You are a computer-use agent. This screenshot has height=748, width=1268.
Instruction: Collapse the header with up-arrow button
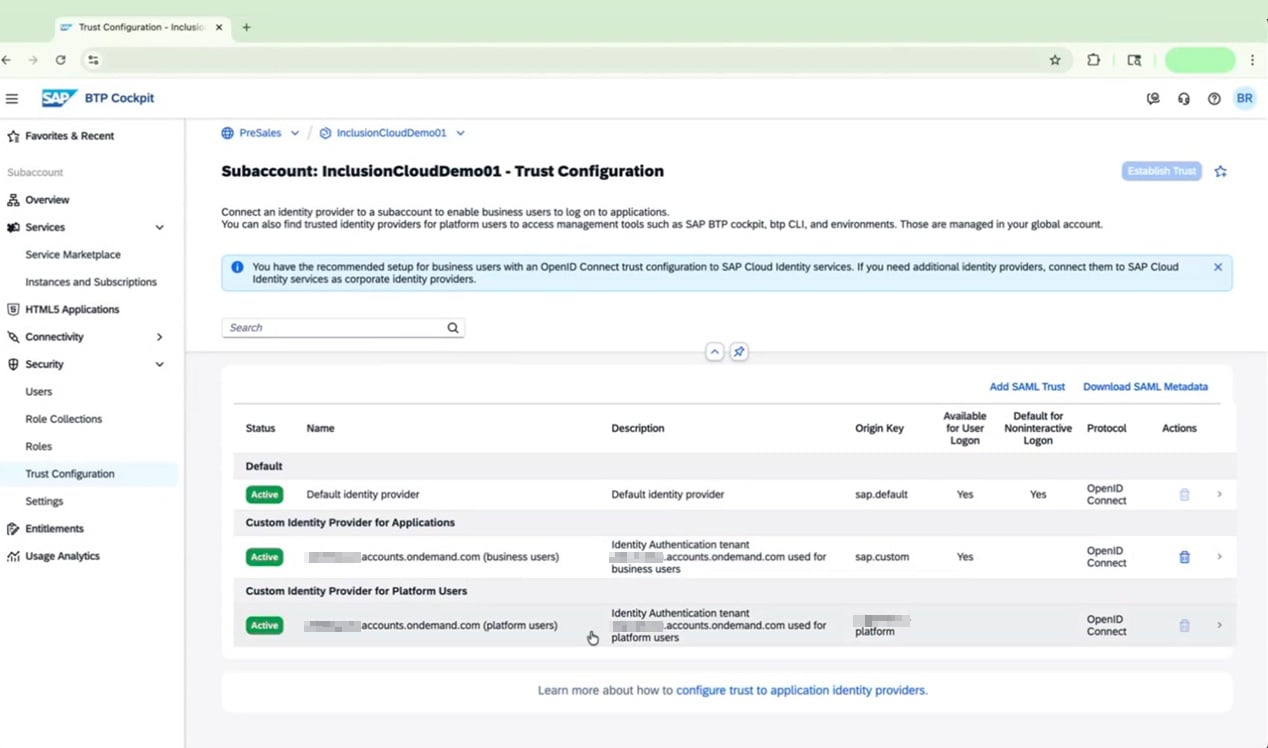pyautogui.click(x=714, y=352)
